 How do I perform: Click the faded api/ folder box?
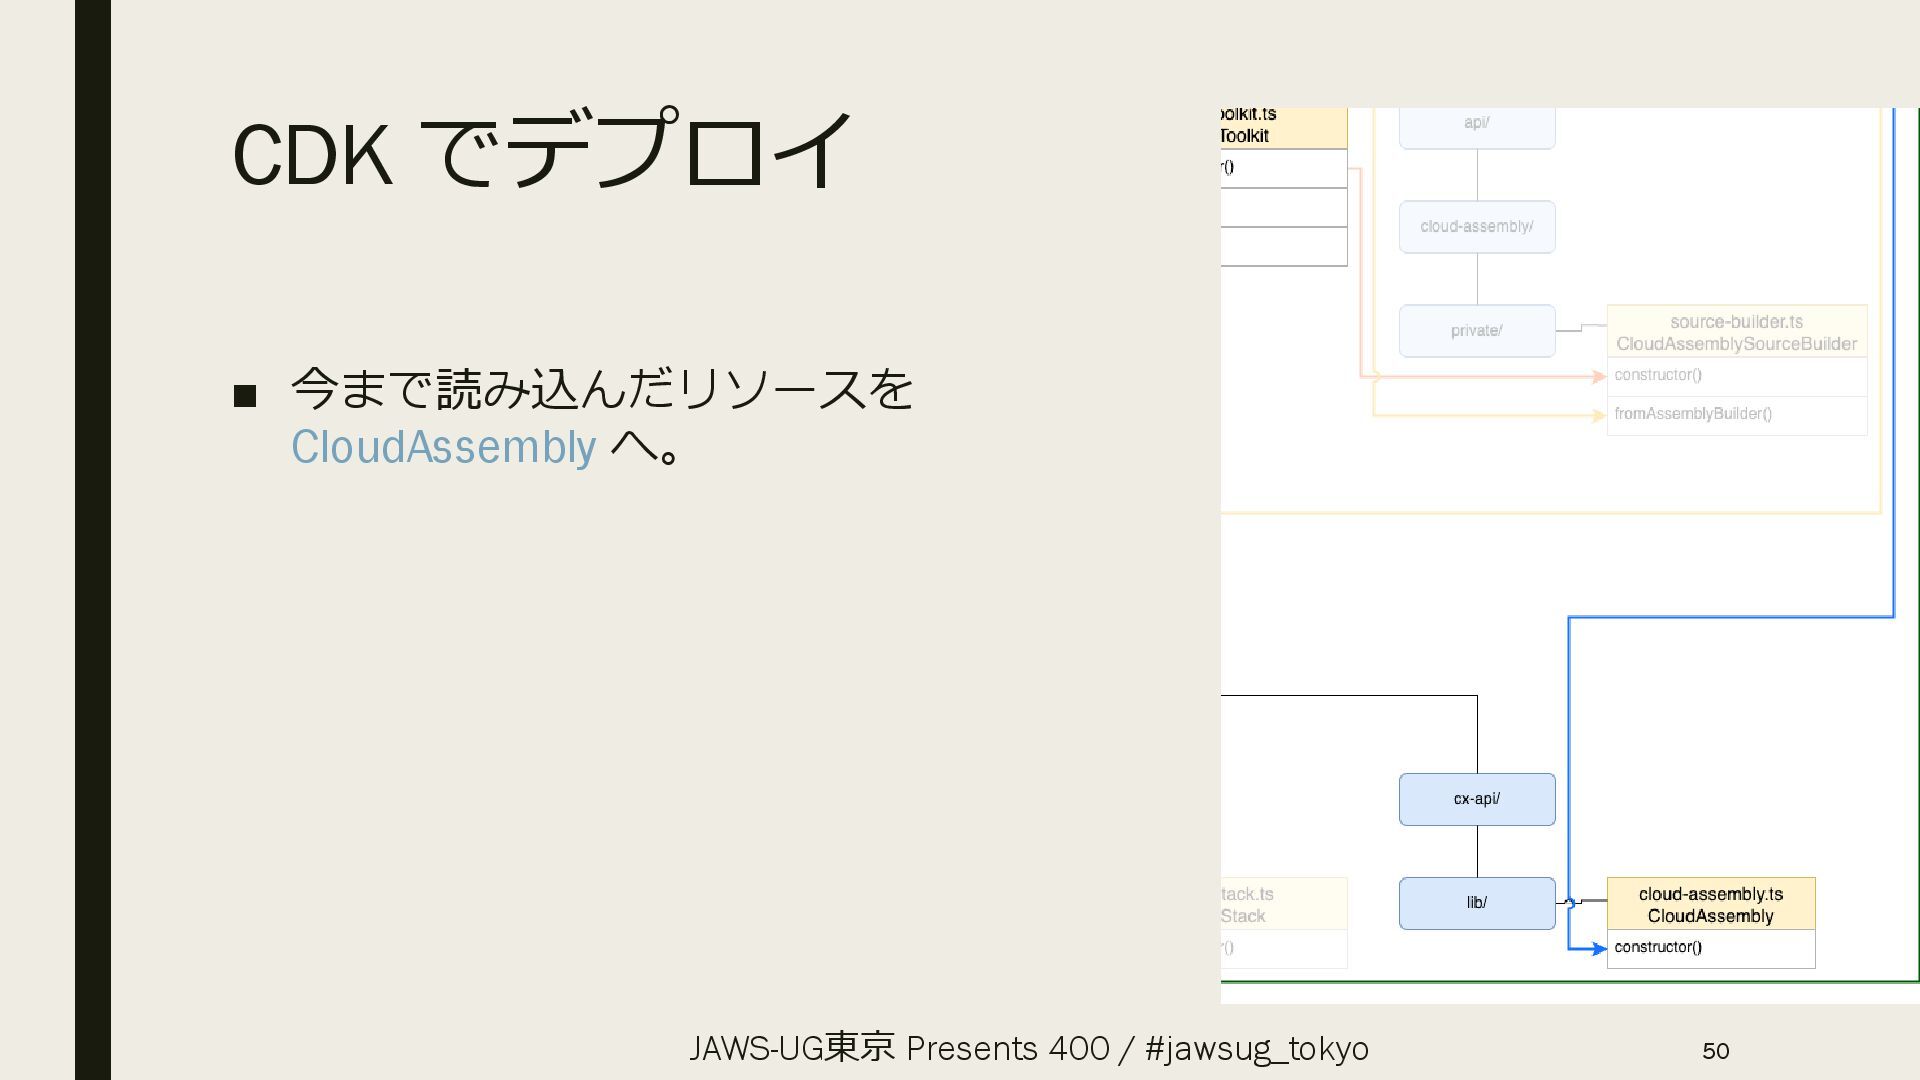[x=1476, y=124]
